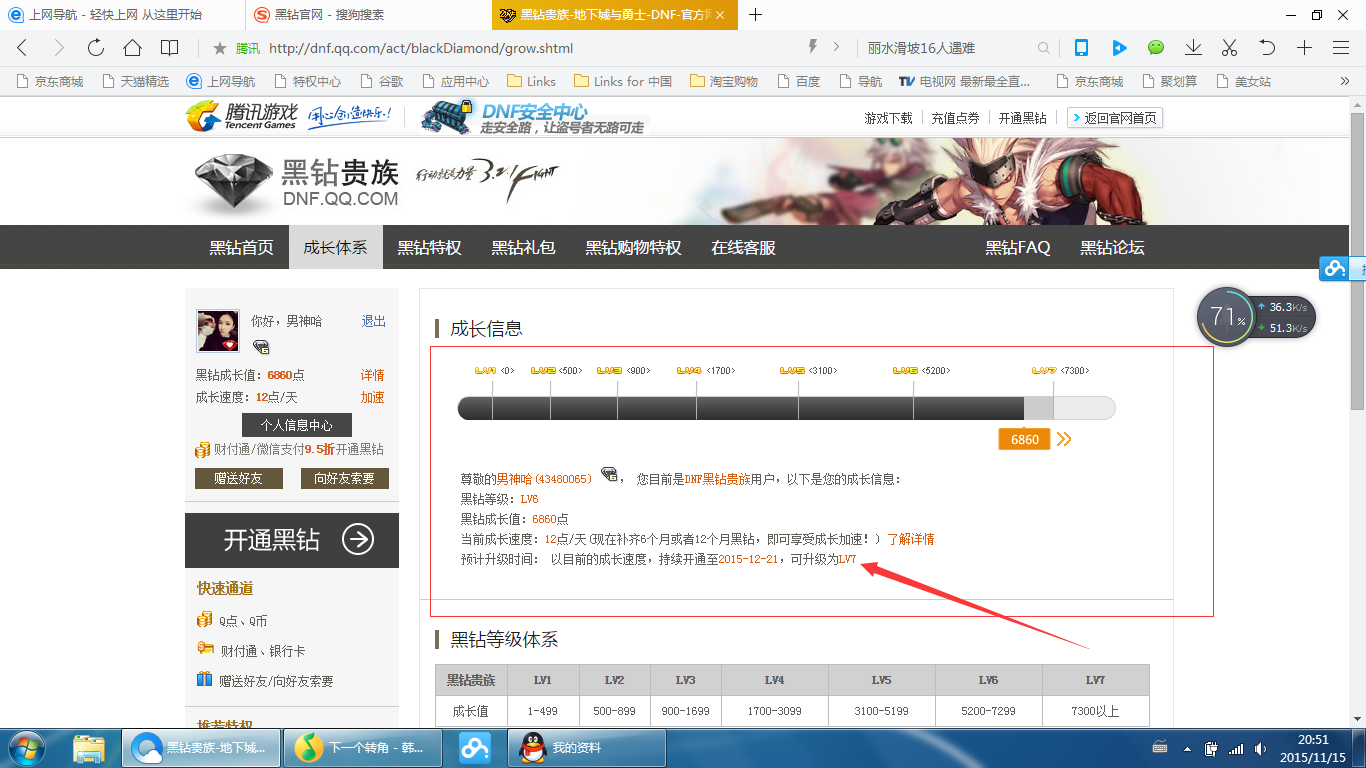
Task: Select the 成长体系 nav tab
Action: pos(335,247)
